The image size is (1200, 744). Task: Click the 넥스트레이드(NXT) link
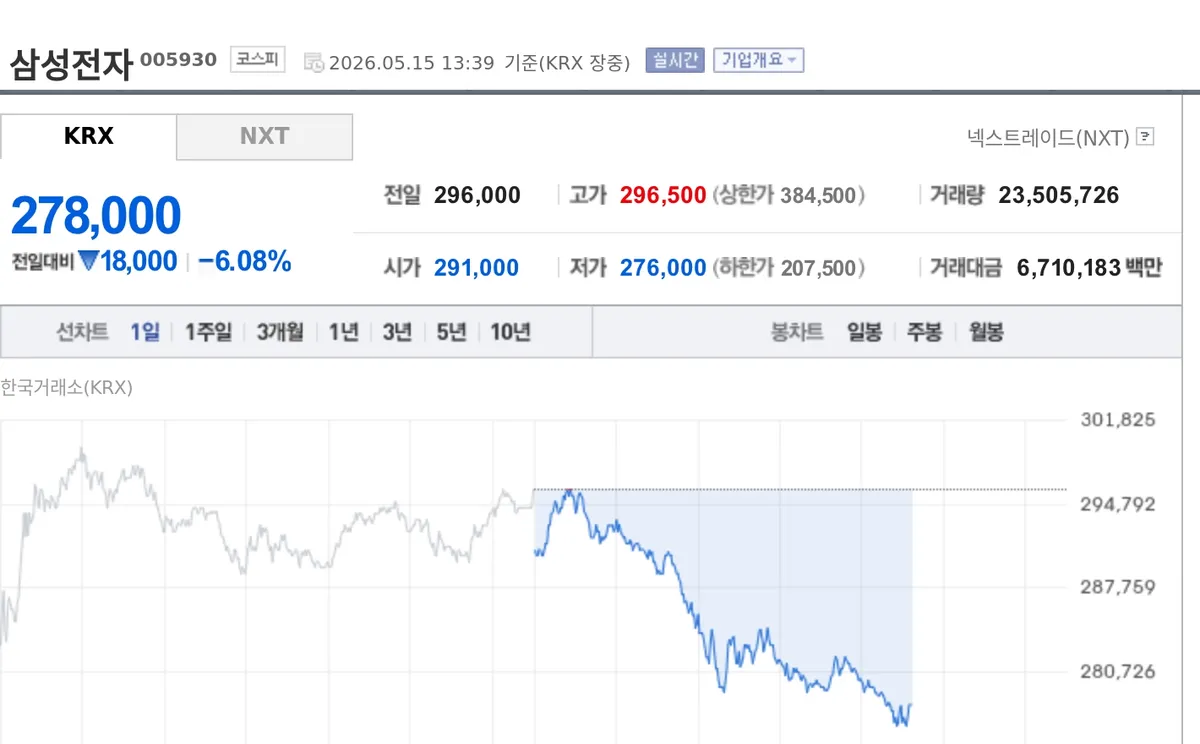(x=1048, y=137)
